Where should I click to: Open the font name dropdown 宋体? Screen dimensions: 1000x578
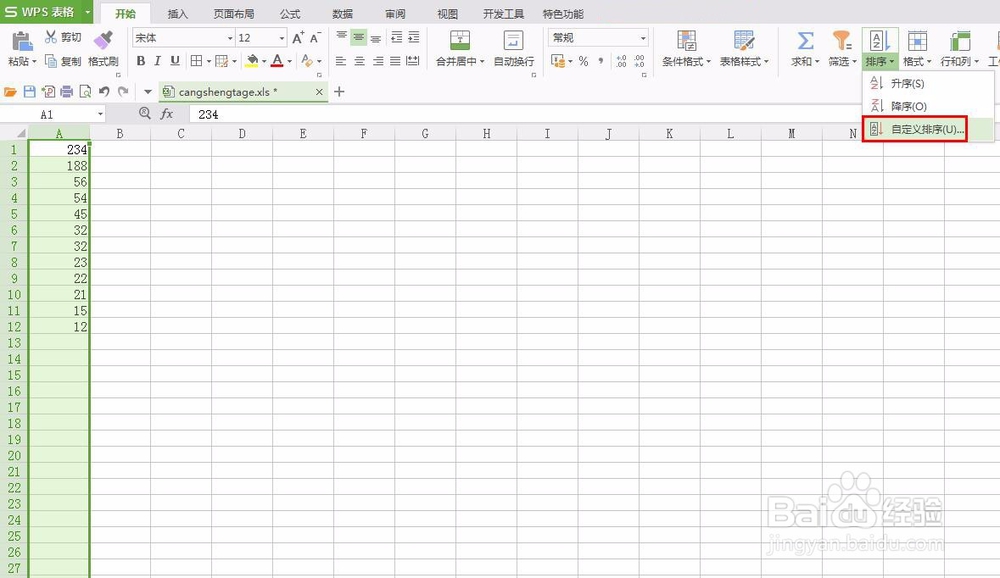pyautogui.click(x=230, y=38)
